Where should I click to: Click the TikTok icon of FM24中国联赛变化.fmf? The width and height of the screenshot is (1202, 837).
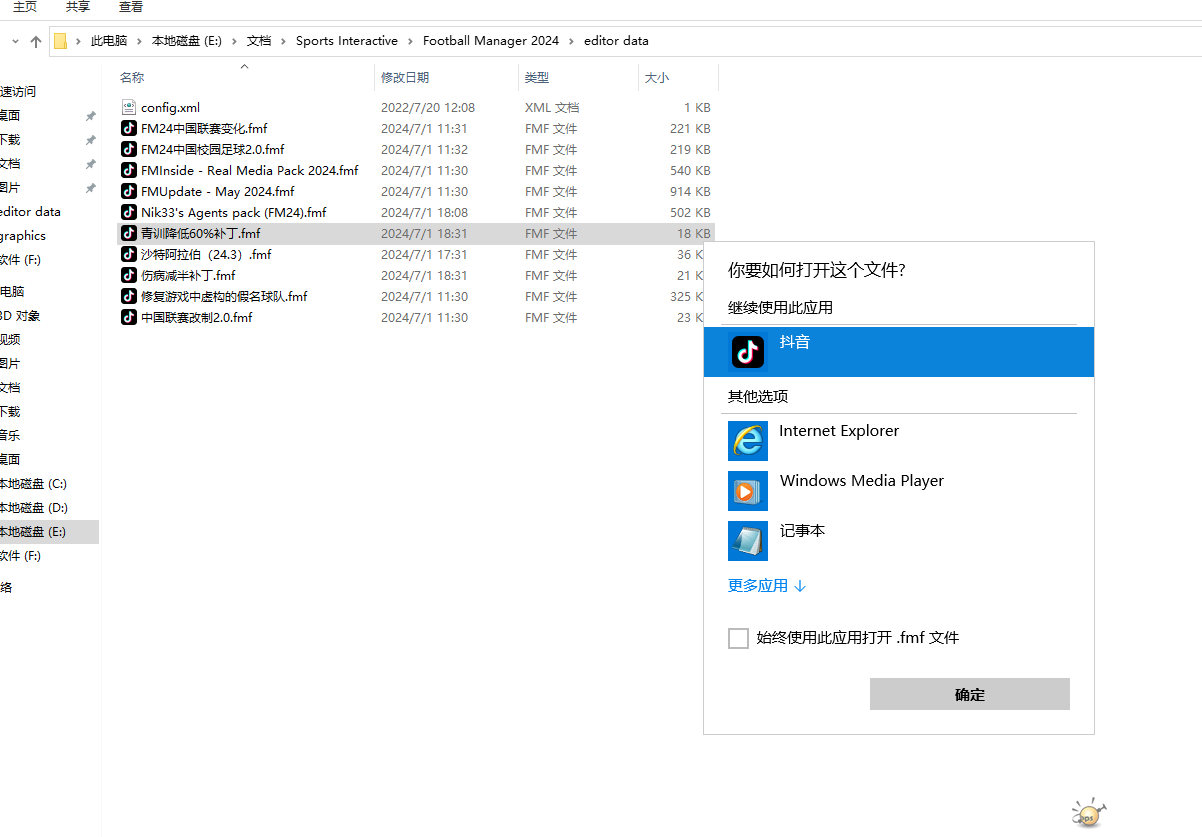[128, 128]
